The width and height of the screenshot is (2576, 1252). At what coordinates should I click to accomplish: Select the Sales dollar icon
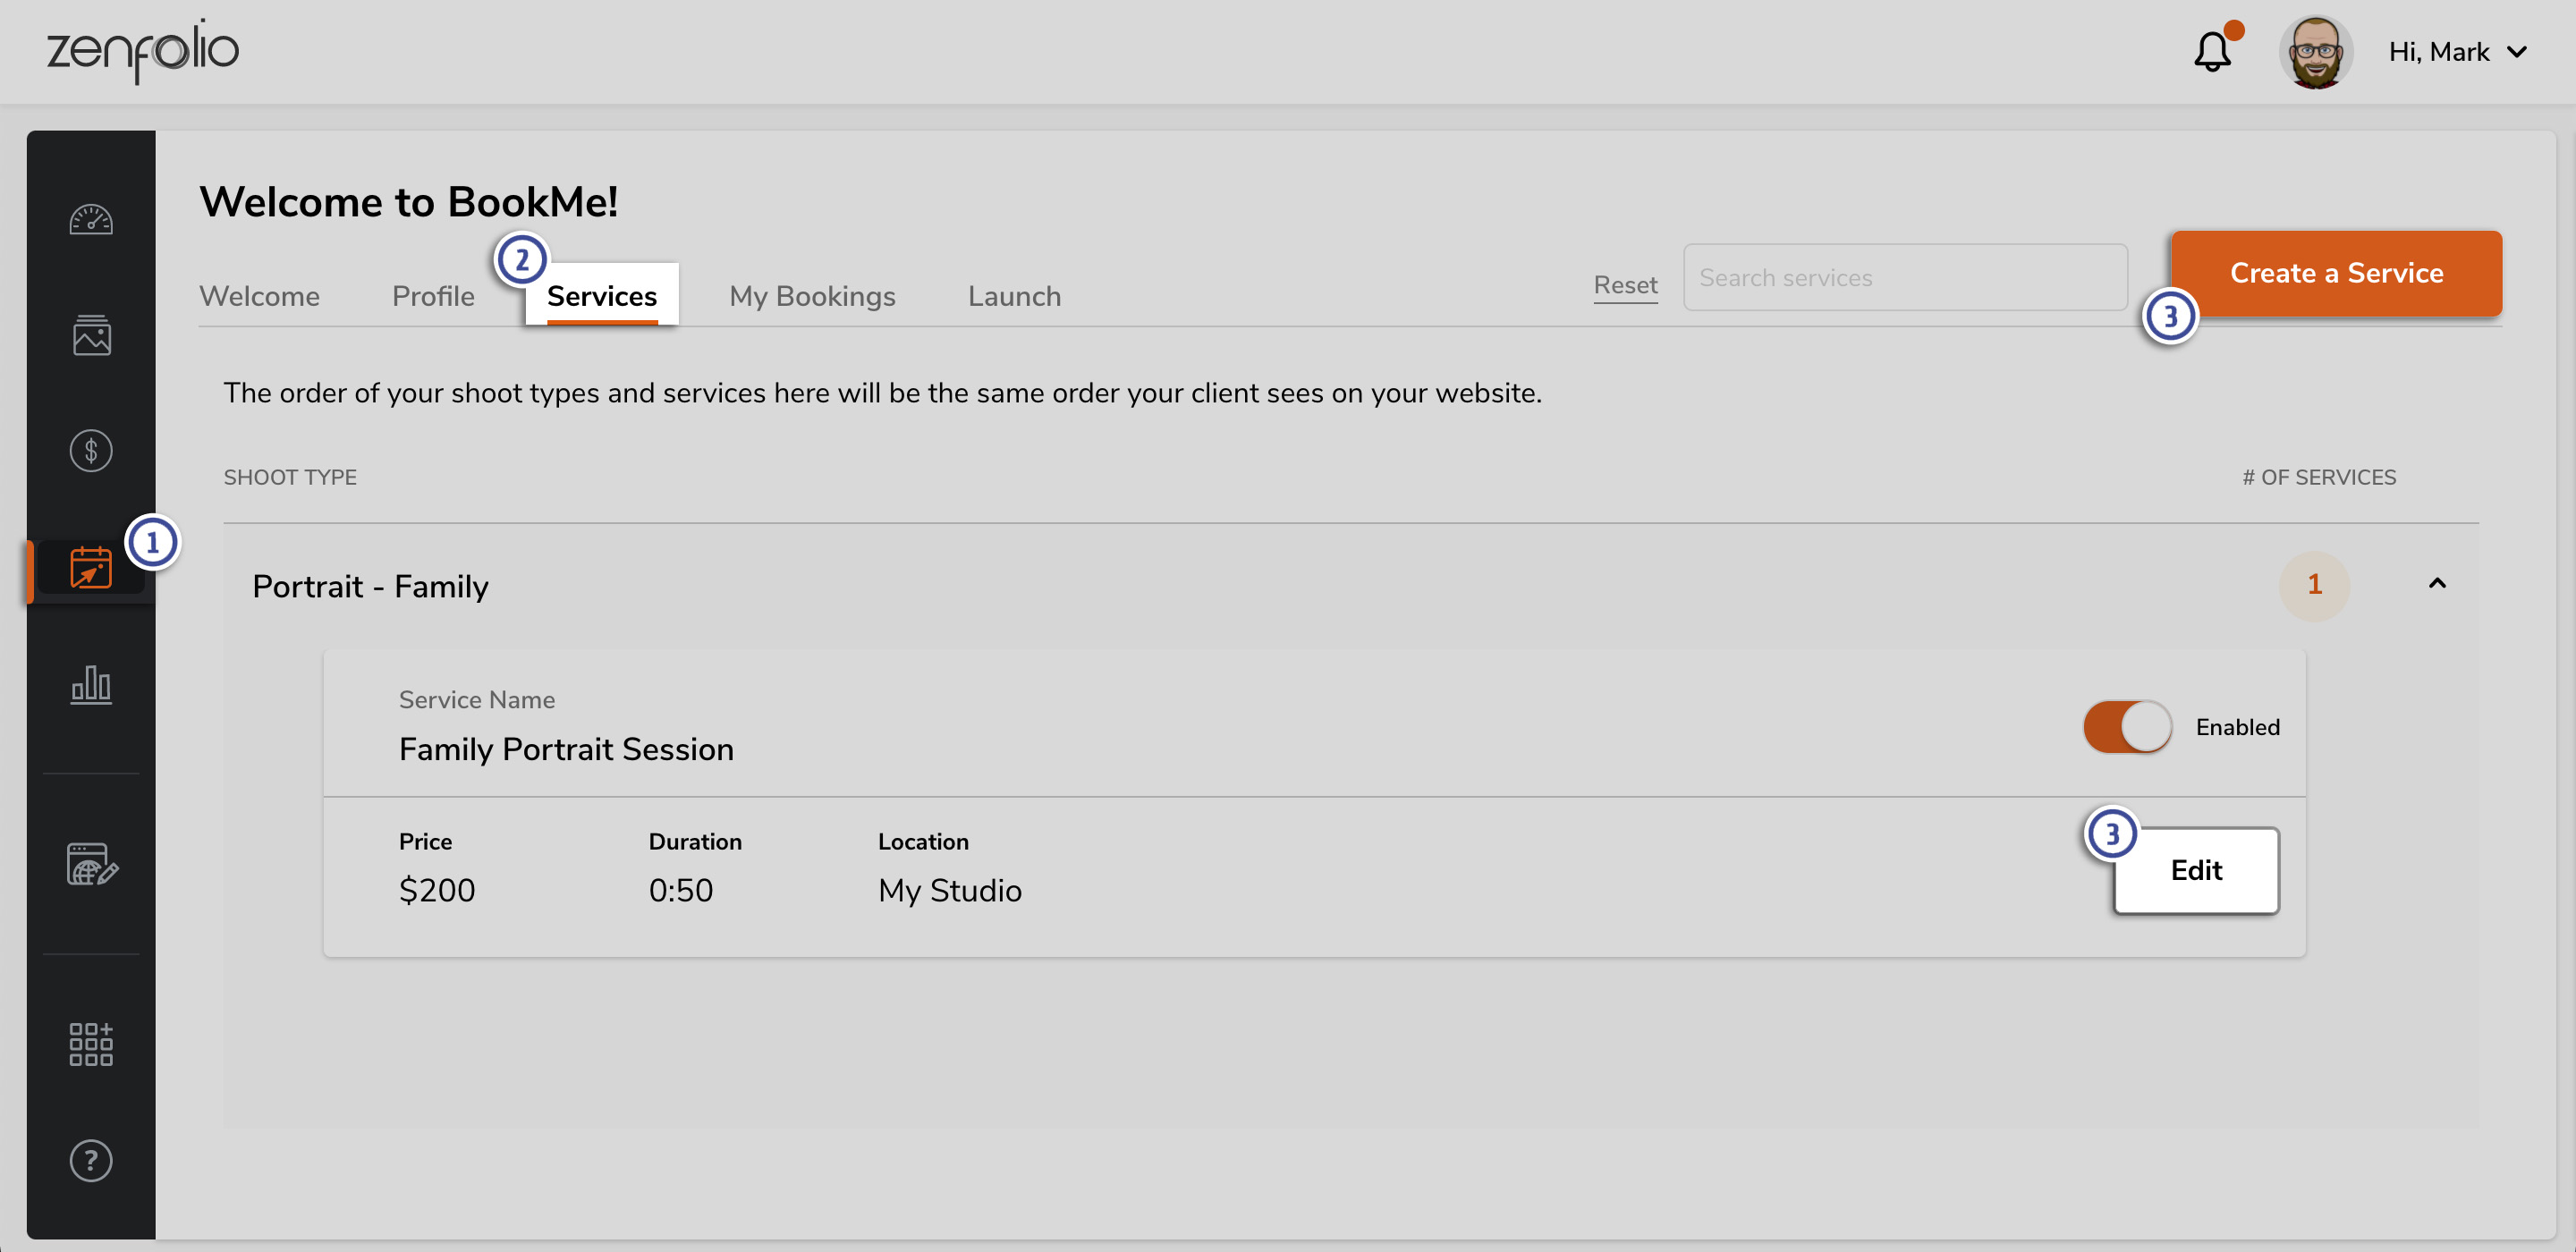[x=90, y=451]
